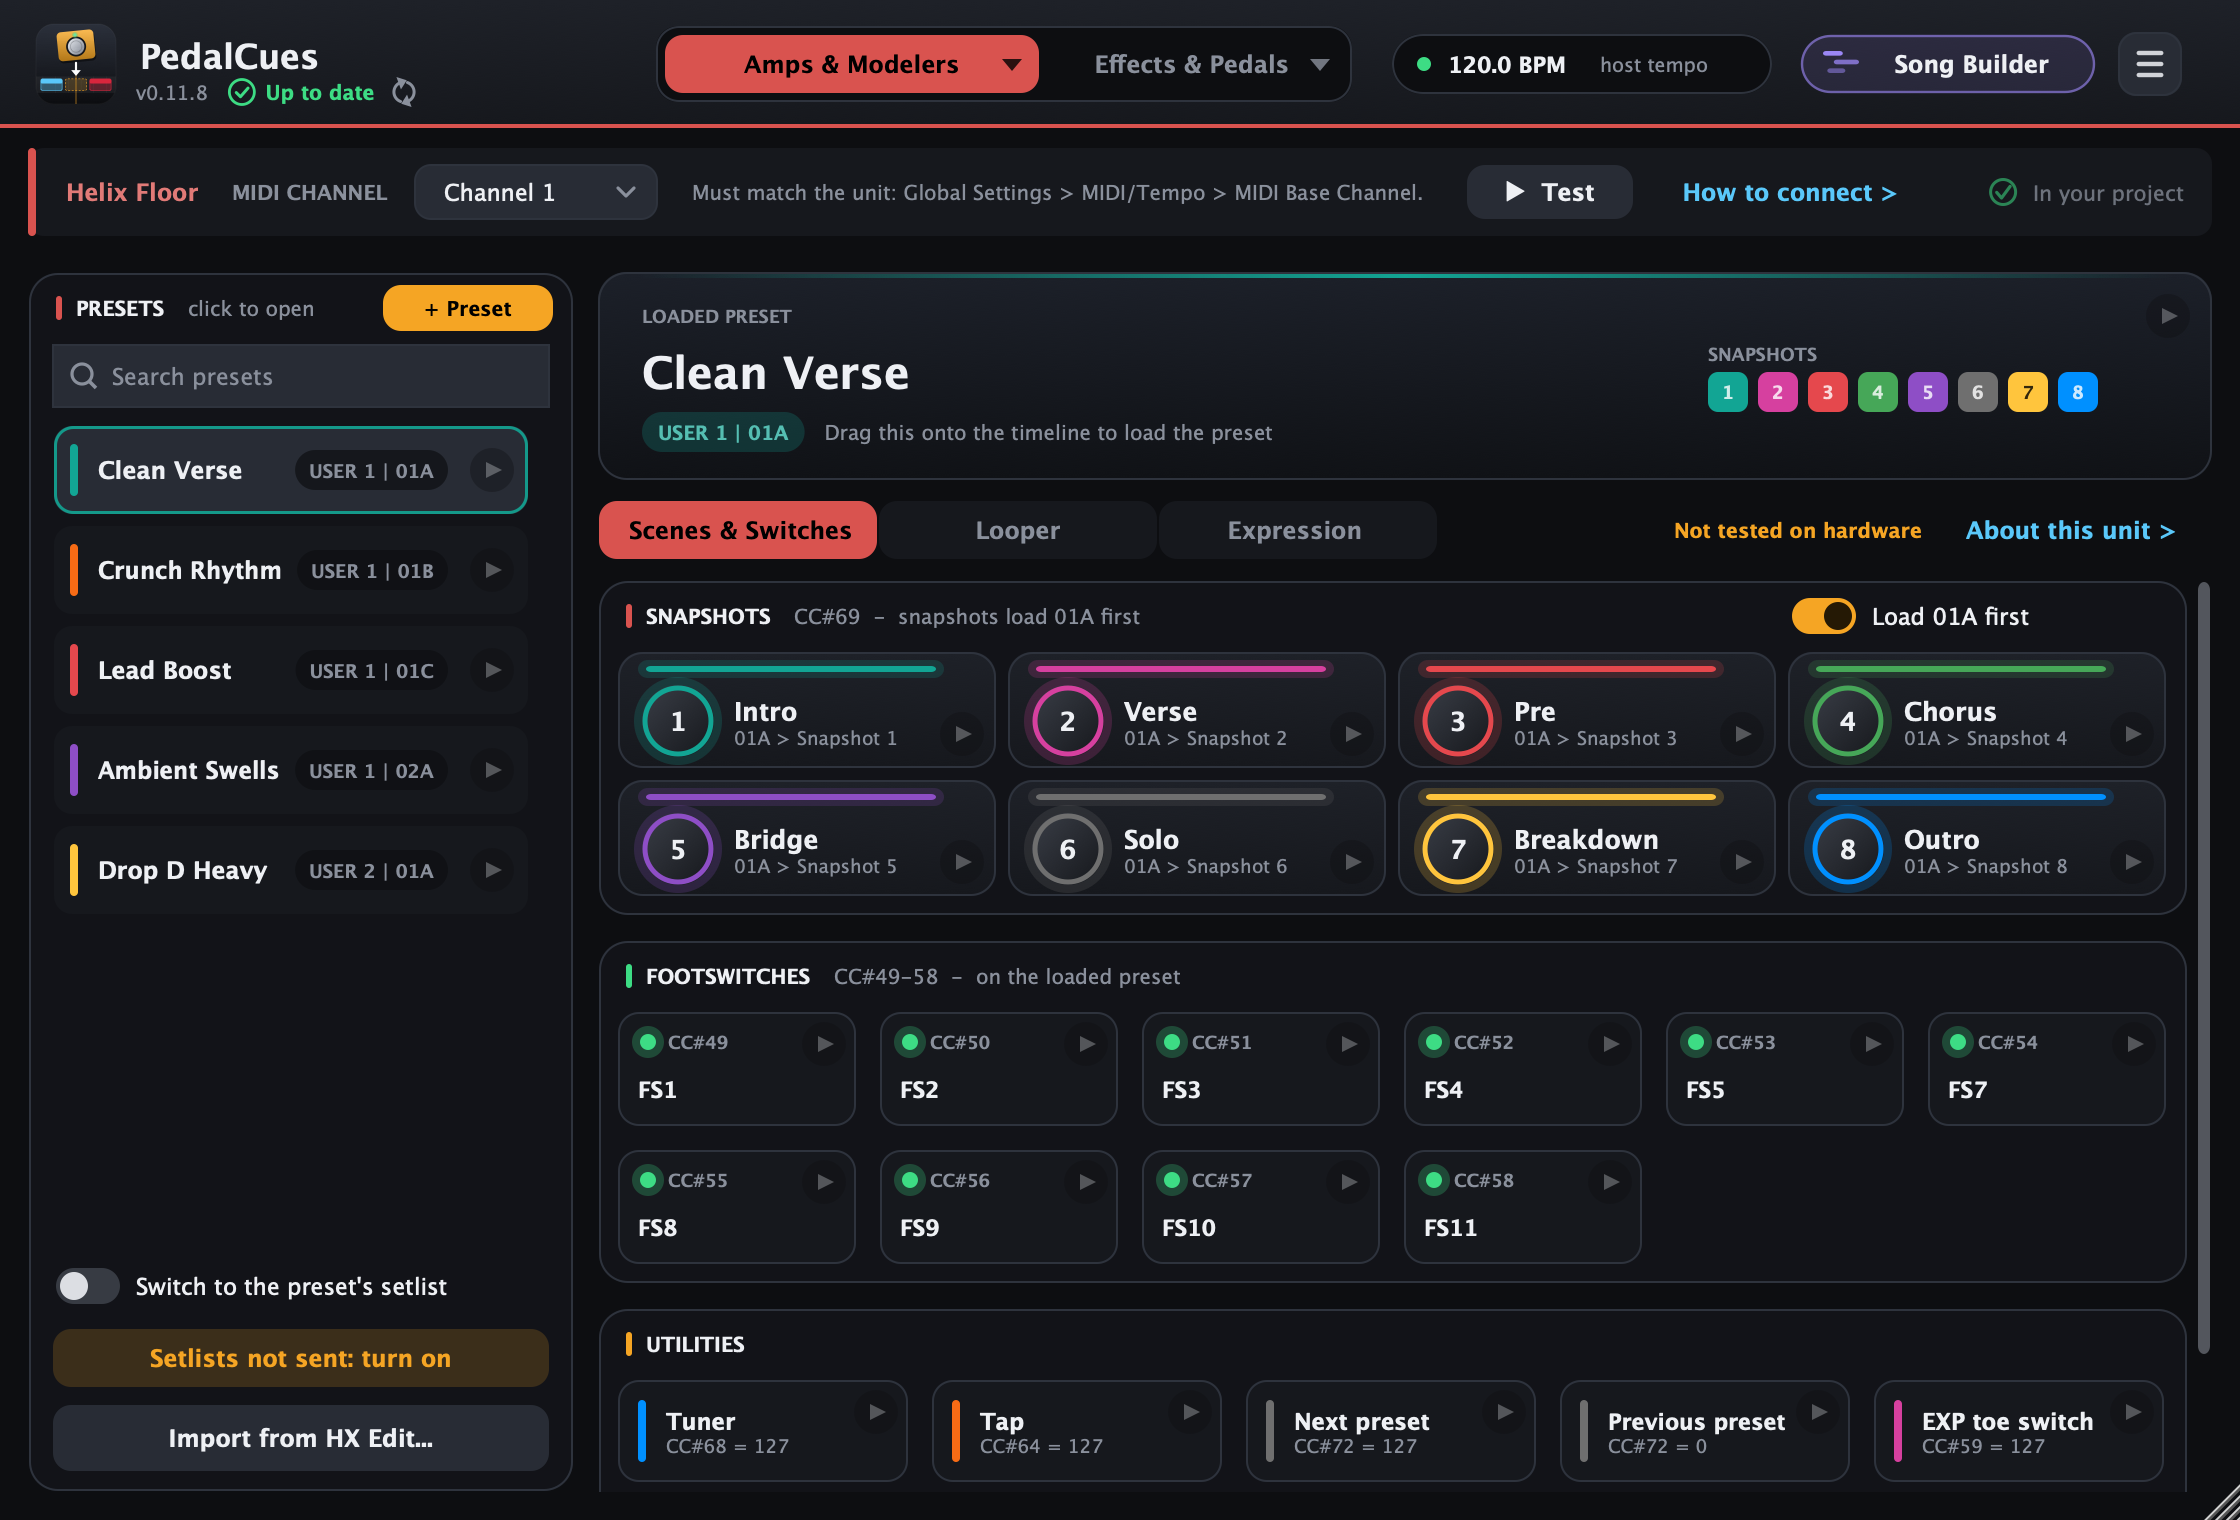Play the Crunch Rhythm preset

[492, 570]
